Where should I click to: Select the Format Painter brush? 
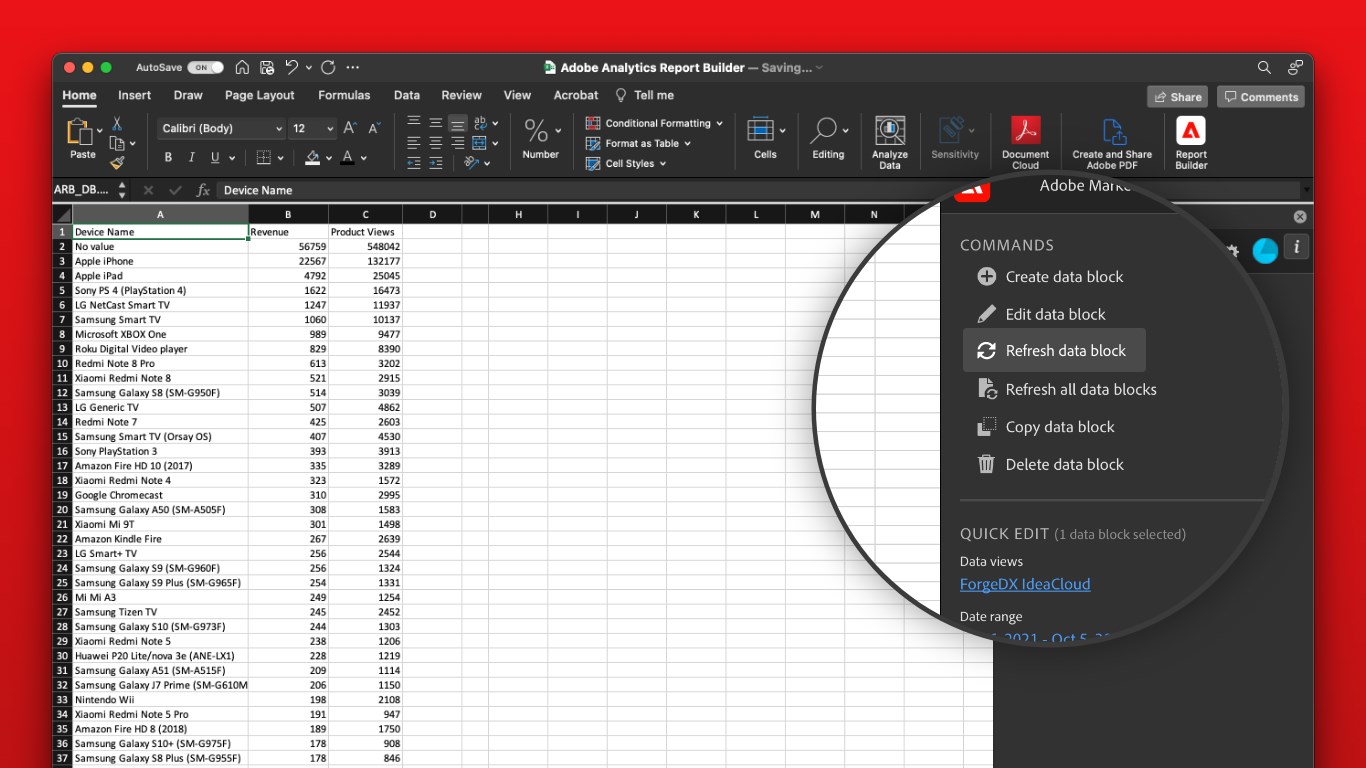click(x=117, y=162)
